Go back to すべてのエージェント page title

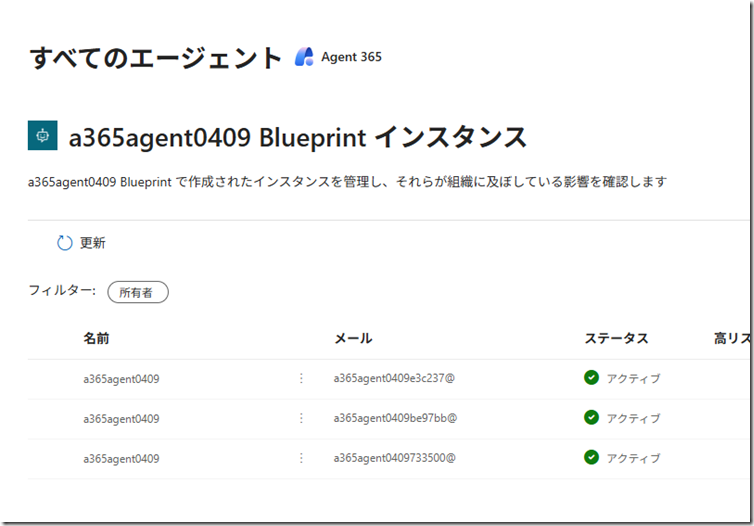pos(157,58)
